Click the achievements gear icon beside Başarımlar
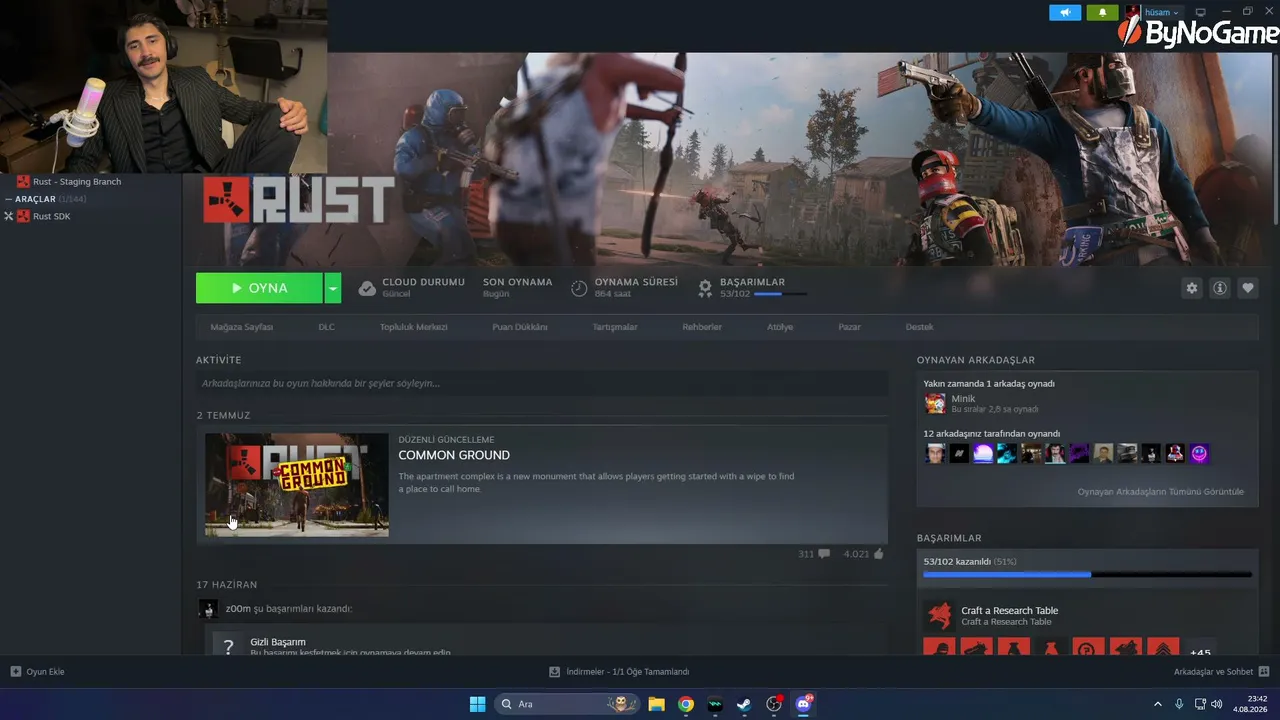 point(705,288)
